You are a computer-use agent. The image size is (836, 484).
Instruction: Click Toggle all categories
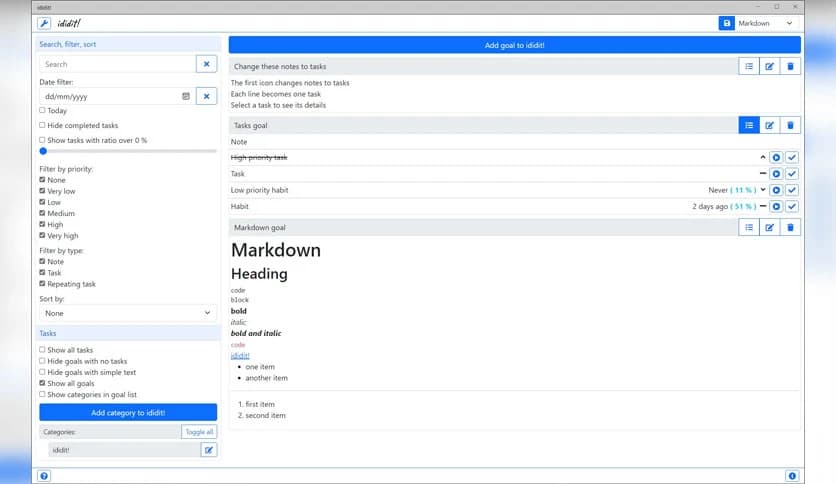pyautogui.click(x=199, y=432)
